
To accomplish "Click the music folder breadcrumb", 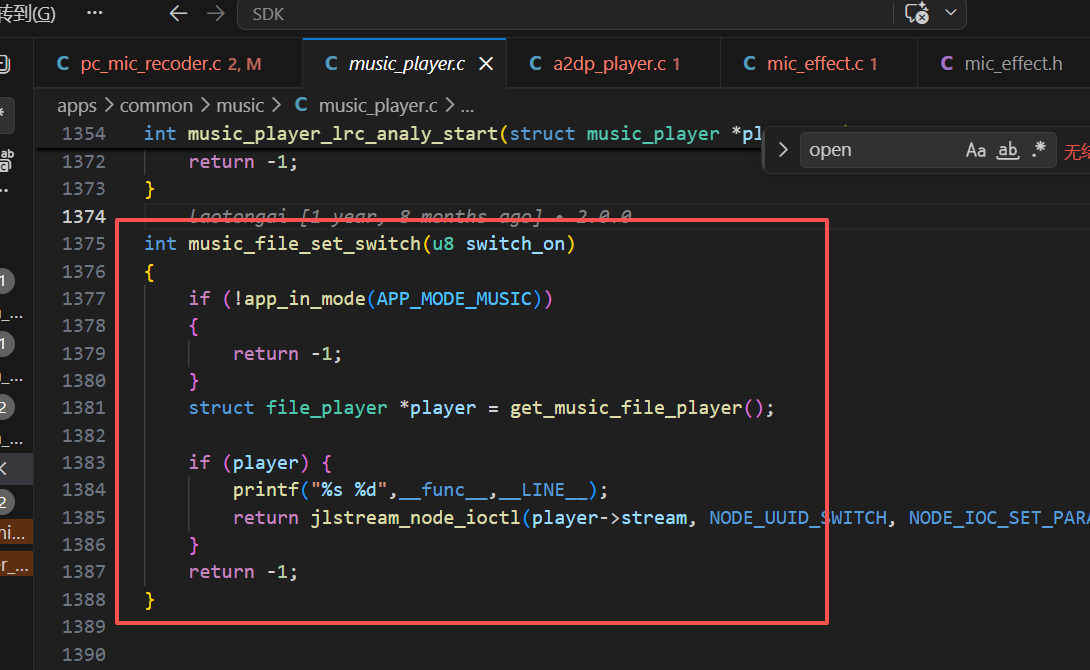I will click(x=240, y=106).
